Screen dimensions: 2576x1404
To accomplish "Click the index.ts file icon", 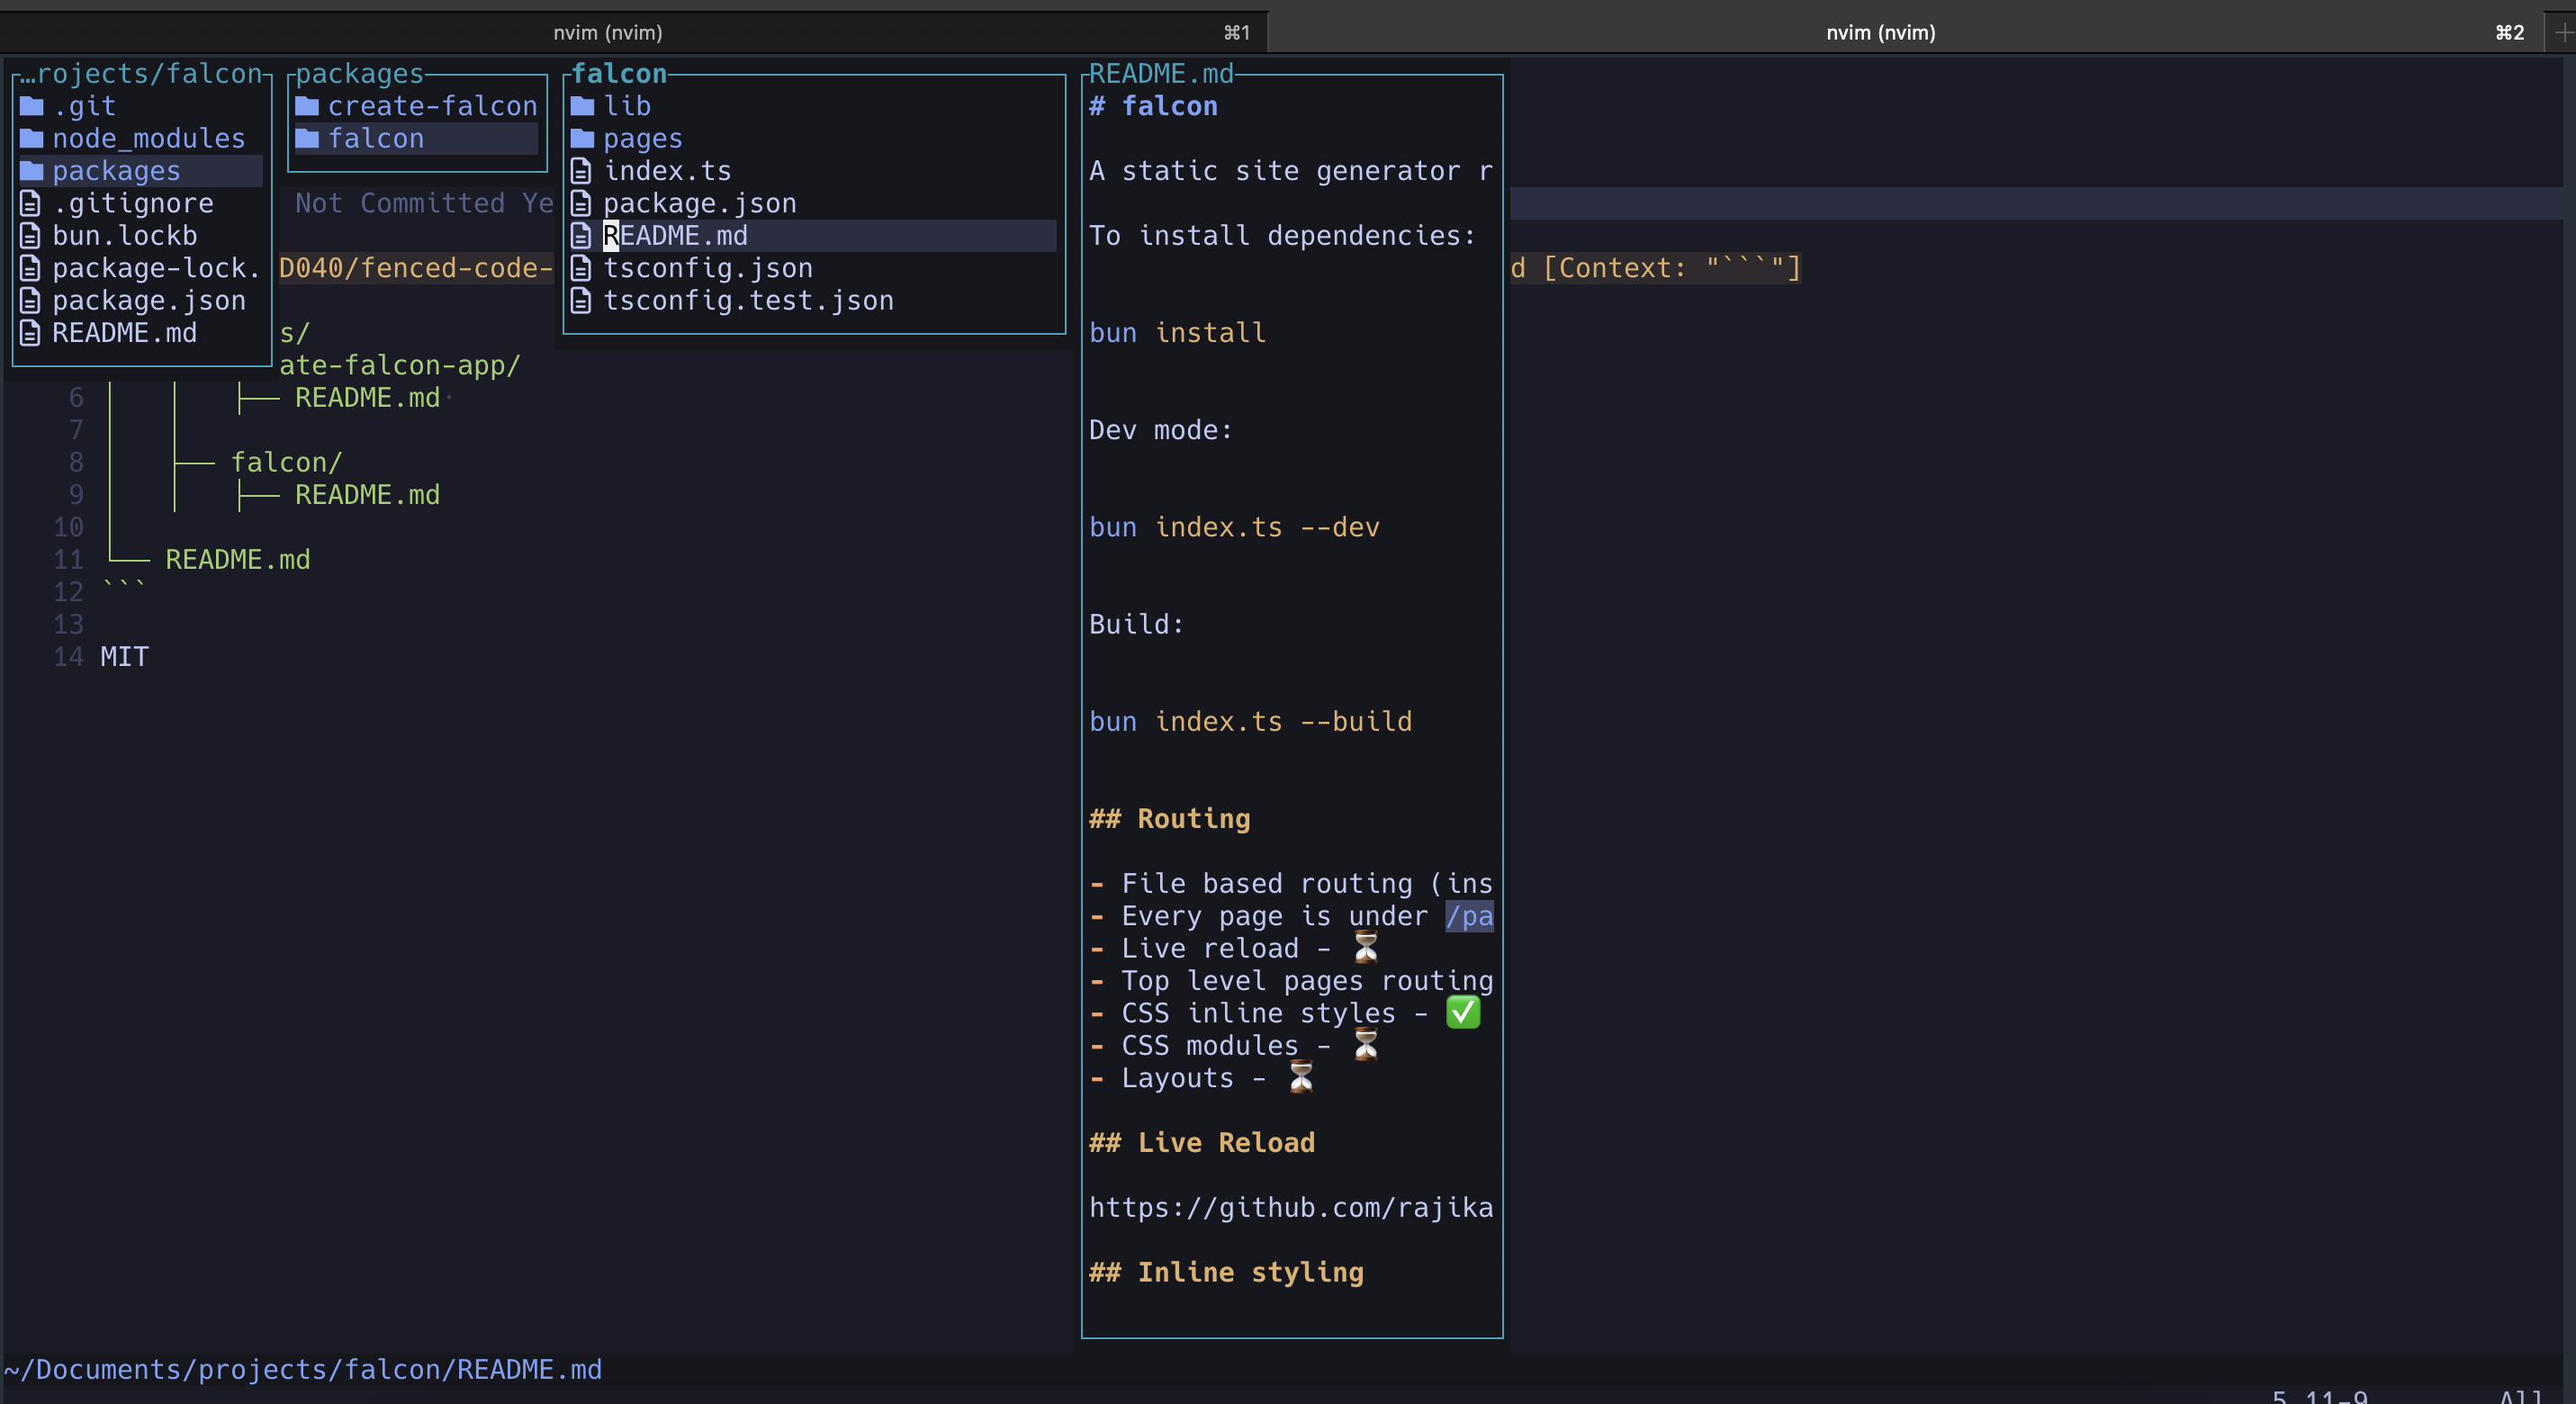I will coord(581,171).
